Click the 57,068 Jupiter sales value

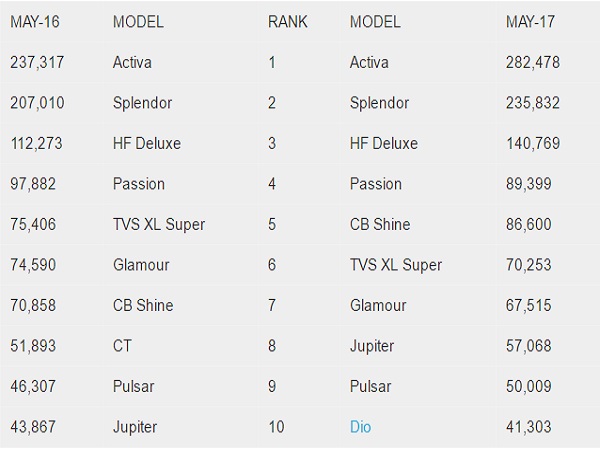coord(529,346)
